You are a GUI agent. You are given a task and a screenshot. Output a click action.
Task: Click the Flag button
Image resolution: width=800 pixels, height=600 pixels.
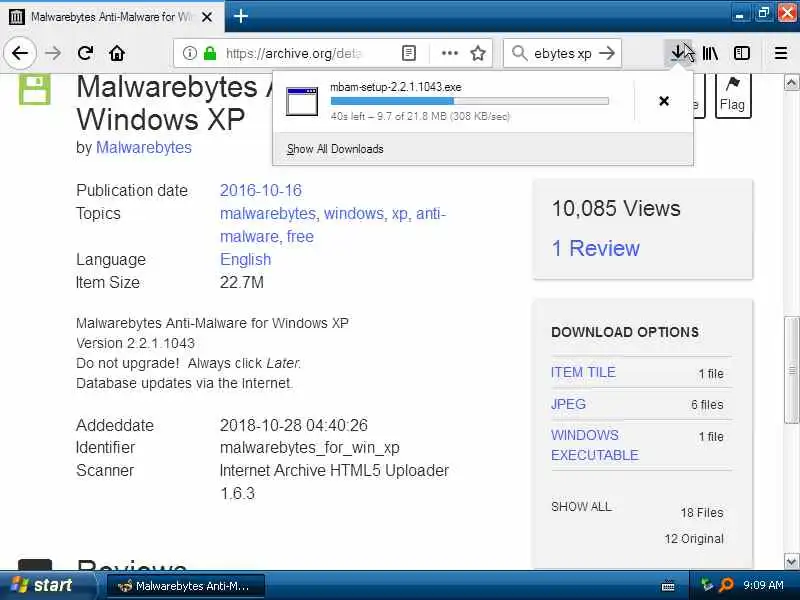coord(733,95)
